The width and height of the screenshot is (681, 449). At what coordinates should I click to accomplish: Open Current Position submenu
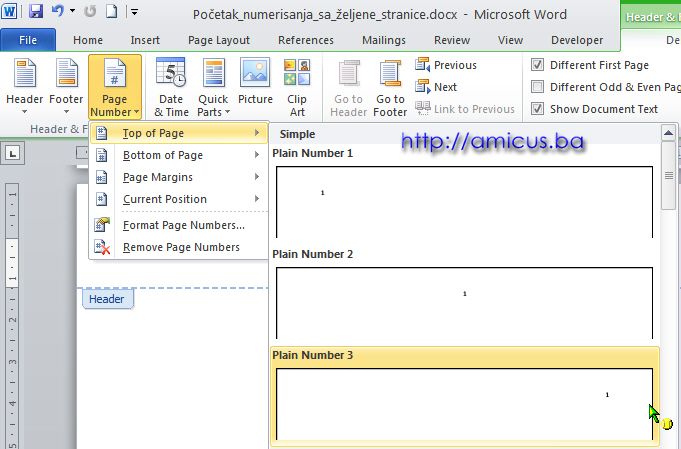click(179, 199)
